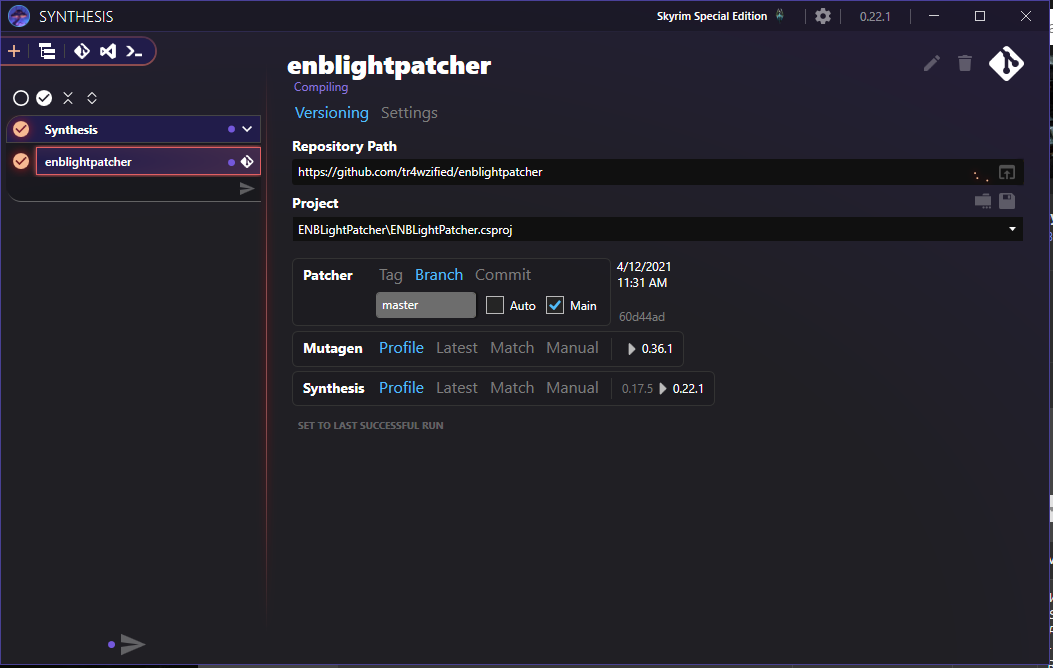
Task: Click the Synthesis 0.17.5 version text
Action: (637, 389)
